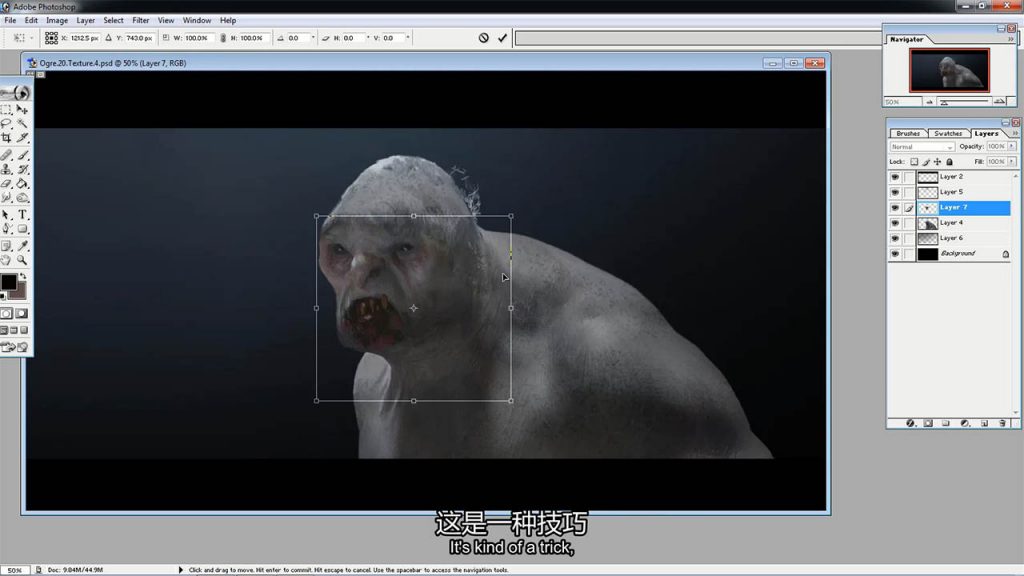Select the Healing Brush tool
The height and width of the screenshot is (576, 1024).
7,155
